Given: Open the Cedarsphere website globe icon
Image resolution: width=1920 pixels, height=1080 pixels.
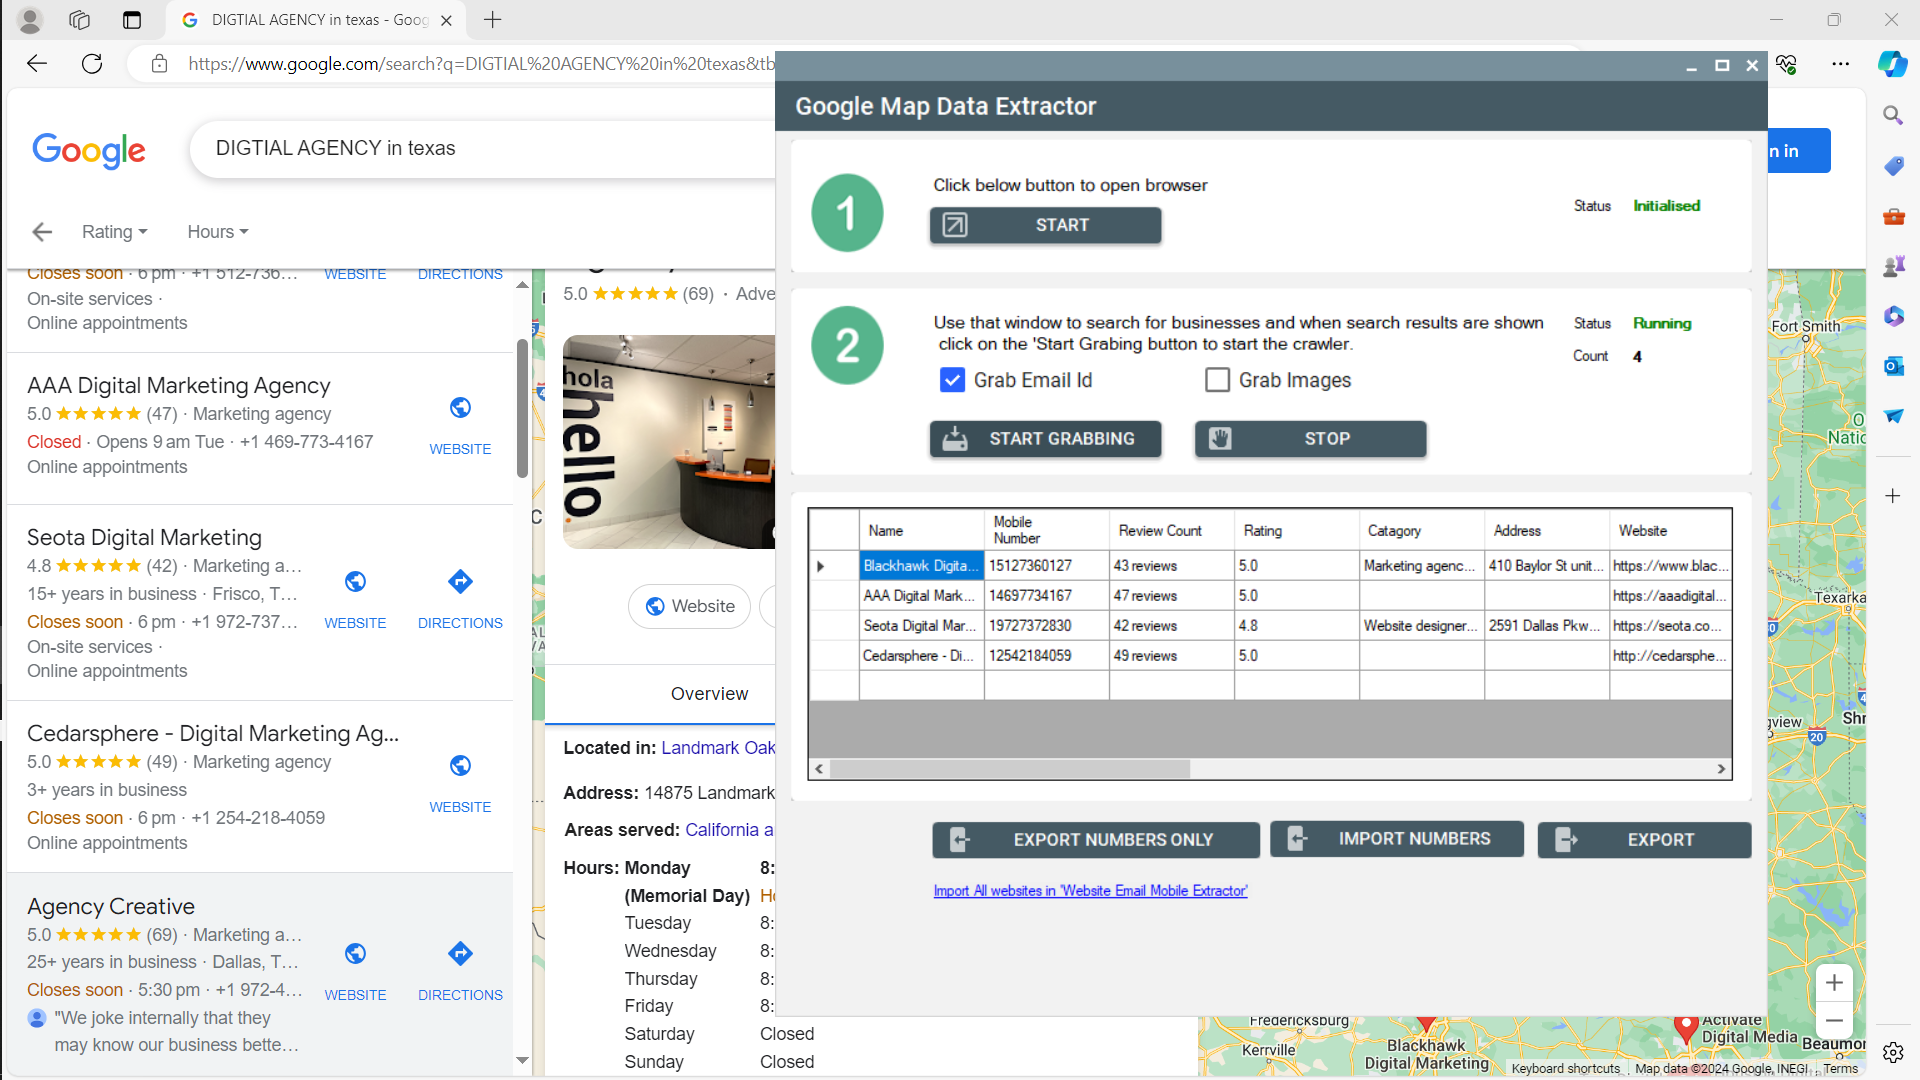Looking at the screenshot, I should 460,766.
